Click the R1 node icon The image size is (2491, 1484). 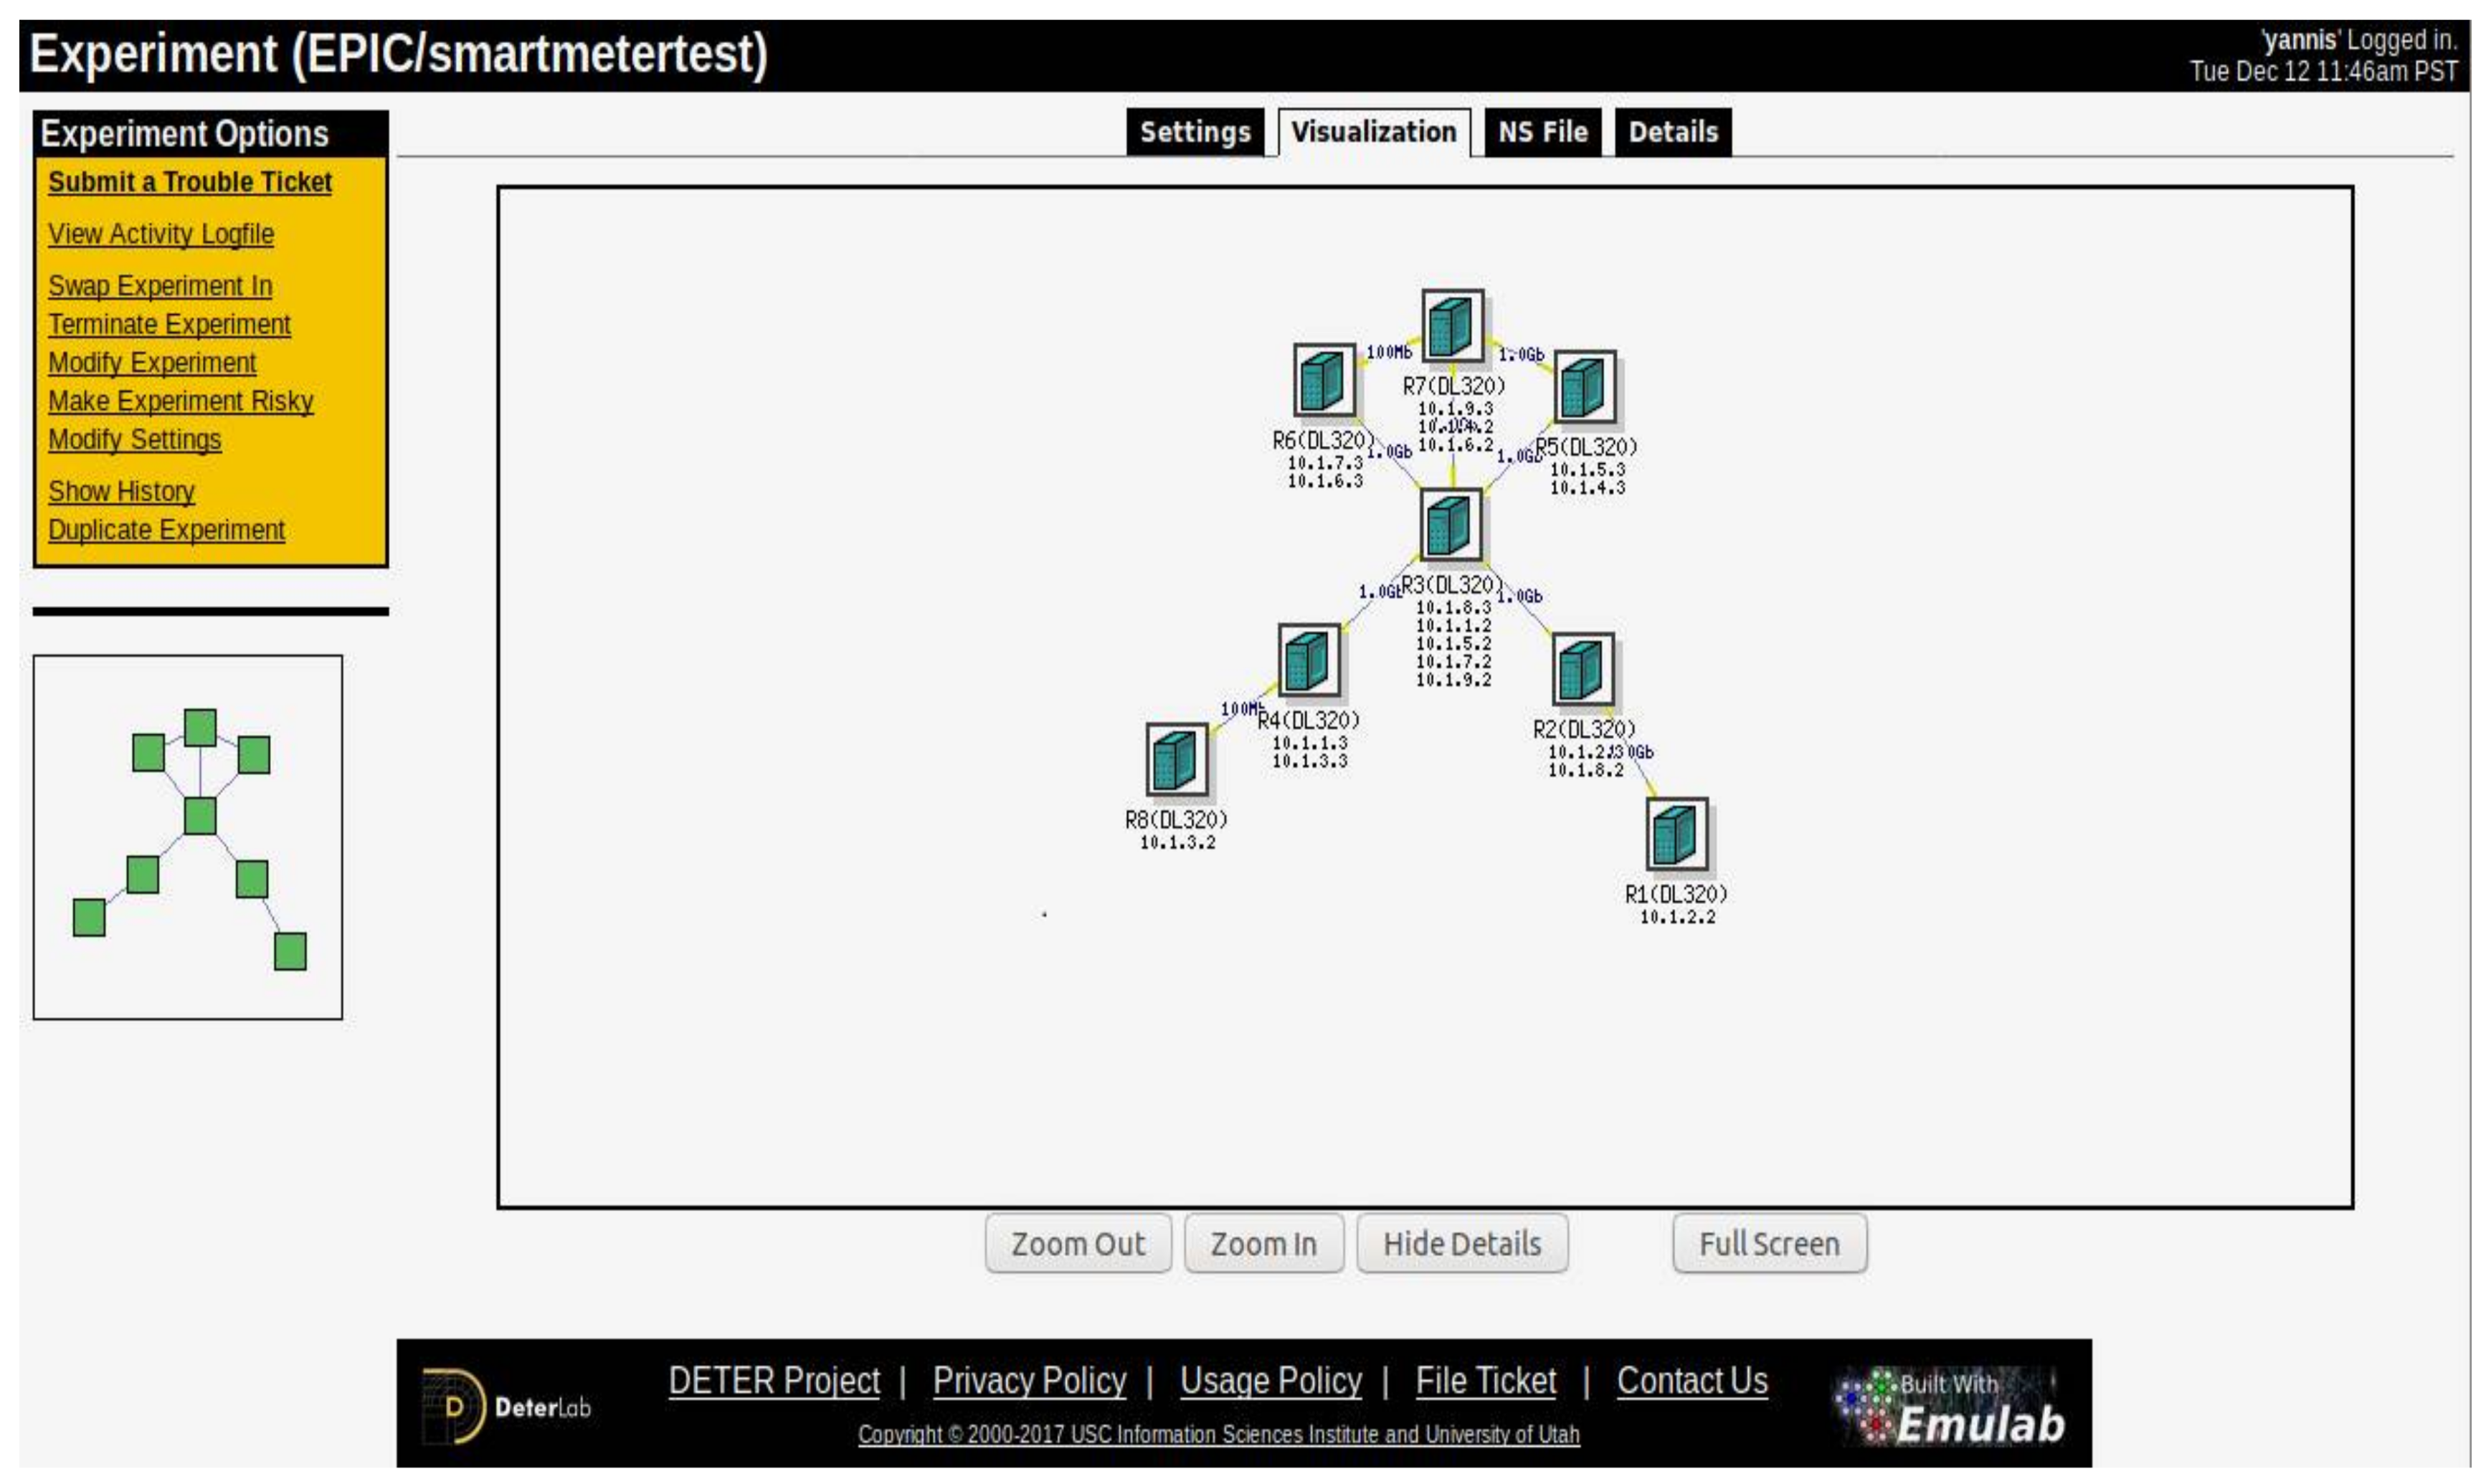point(1676,833)
